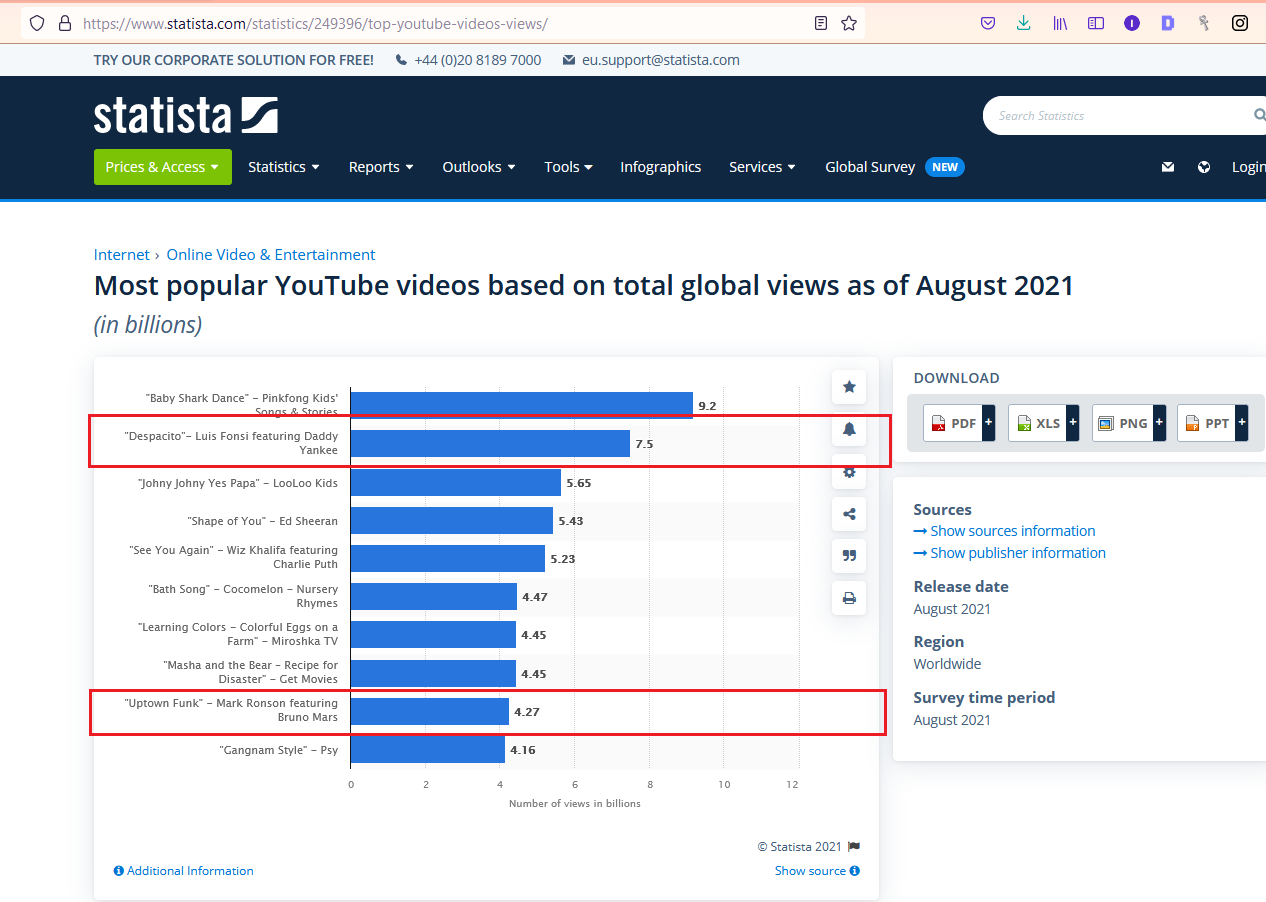Expand the Reports menu
Viewport: 1266px width, 902px height.
(381, 167)
